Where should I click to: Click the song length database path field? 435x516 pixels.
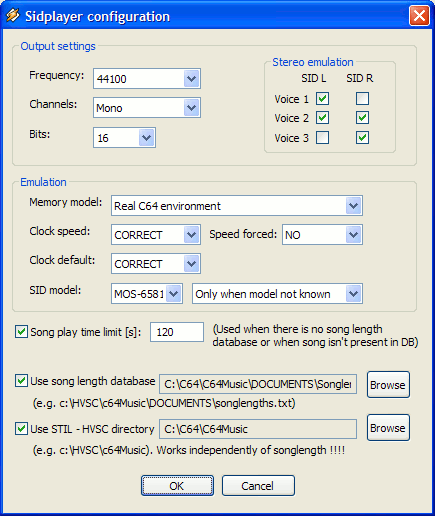(258, 384)
